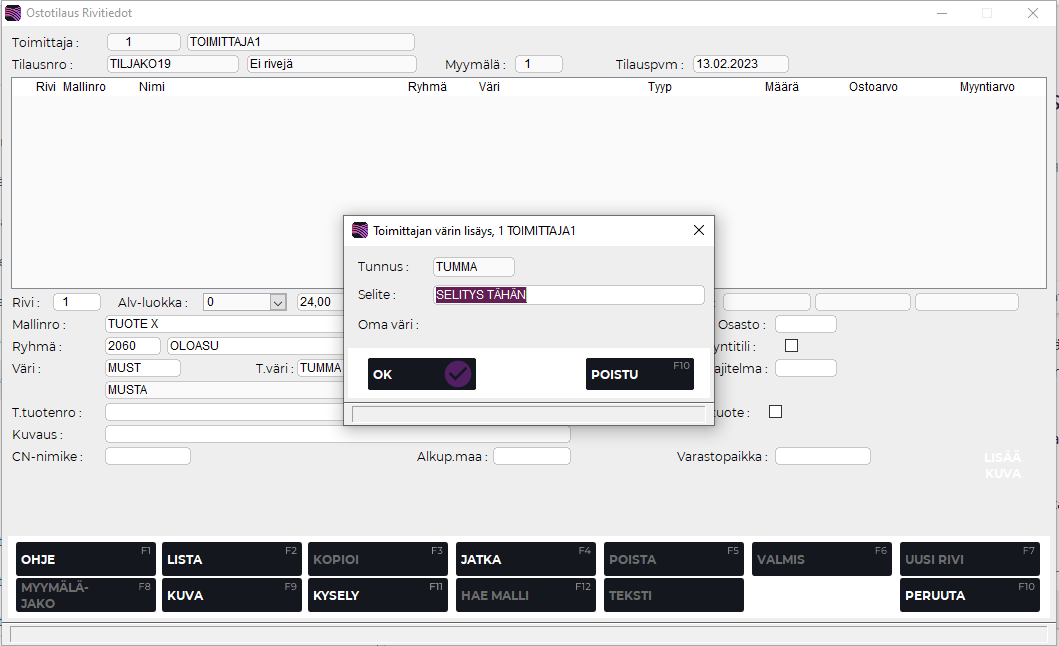This screenshot has width=1059, height=646.
Task: Click Ostotilaus Rivitiedot title bar app icon
Action: coord(13,13)
